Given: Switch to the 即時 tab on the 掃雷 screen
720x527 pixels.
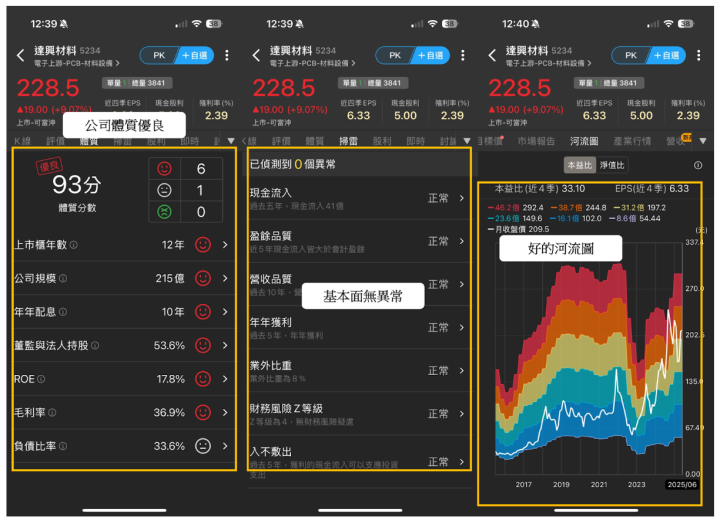Looking at the screenshot, I should pyautogui.click(x=416, y=141).
